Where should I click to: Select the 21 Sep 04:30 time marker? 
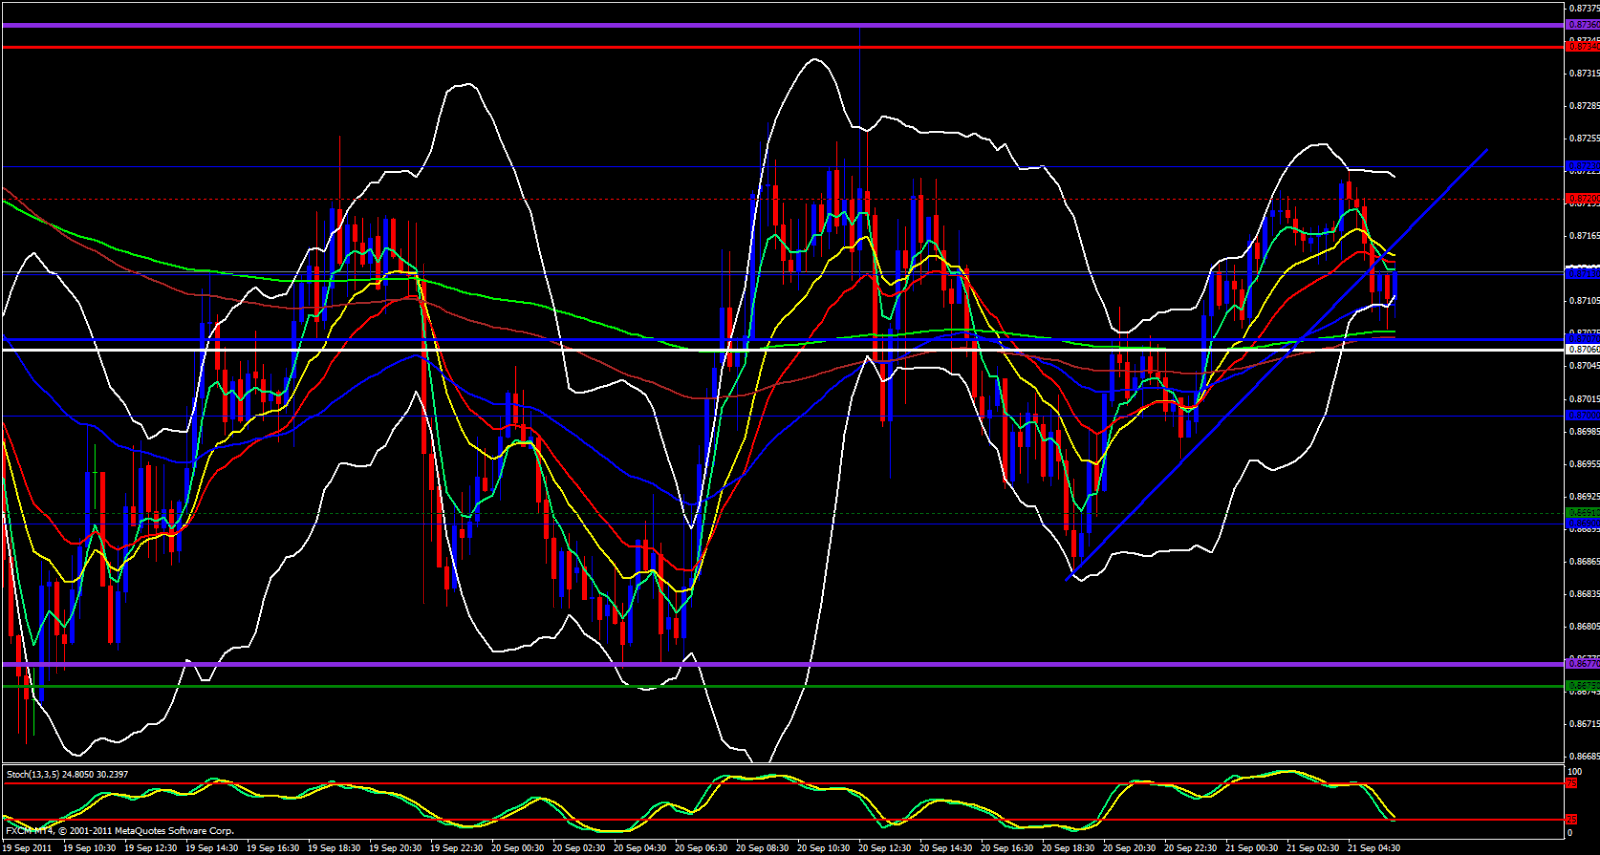(1374, 848)
